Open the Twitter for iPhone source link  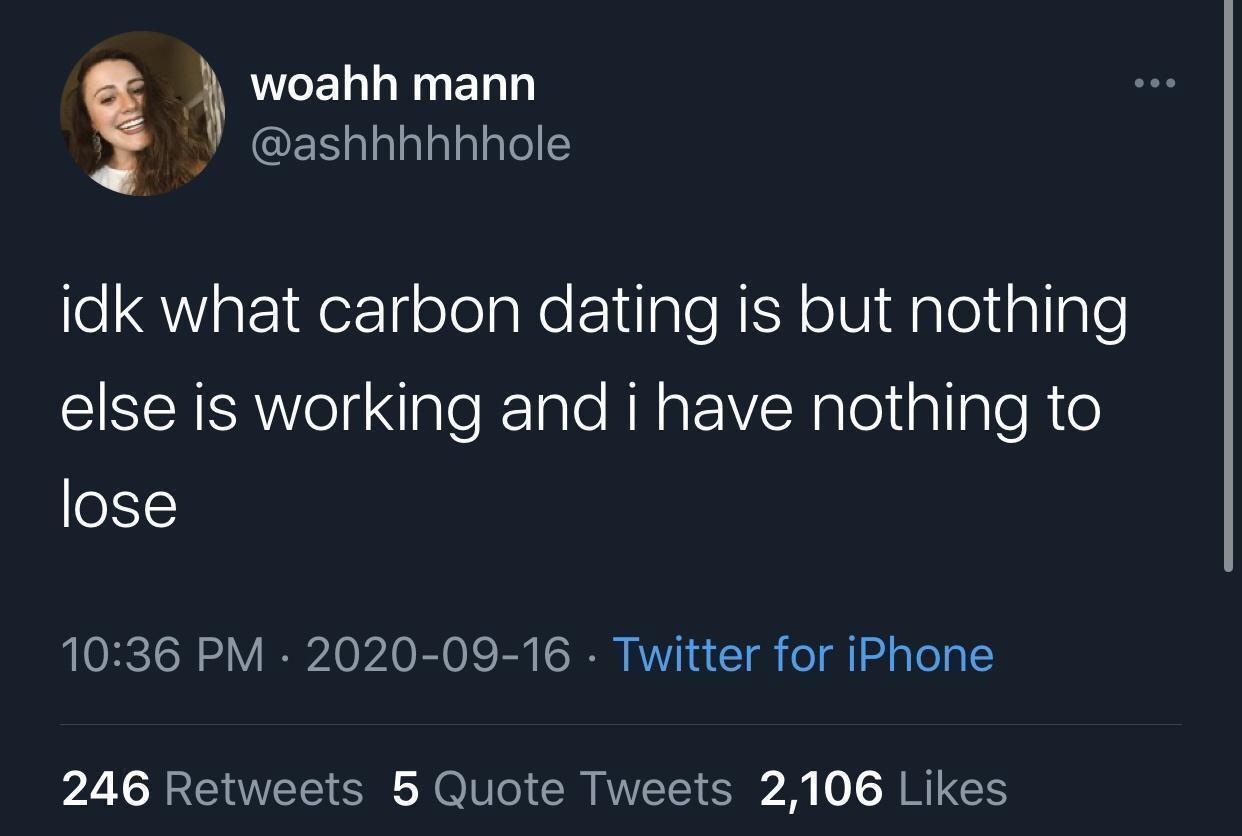pos(802,654)
